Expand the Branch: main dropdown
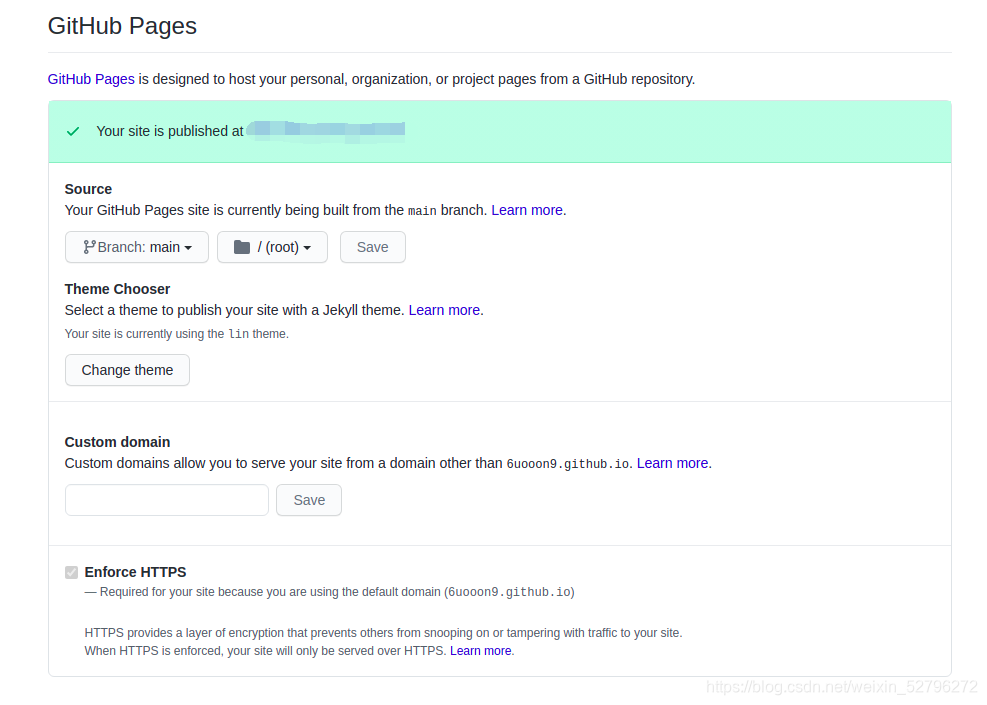The width and height of the screenshot is (987, 705). click(137, 247)
